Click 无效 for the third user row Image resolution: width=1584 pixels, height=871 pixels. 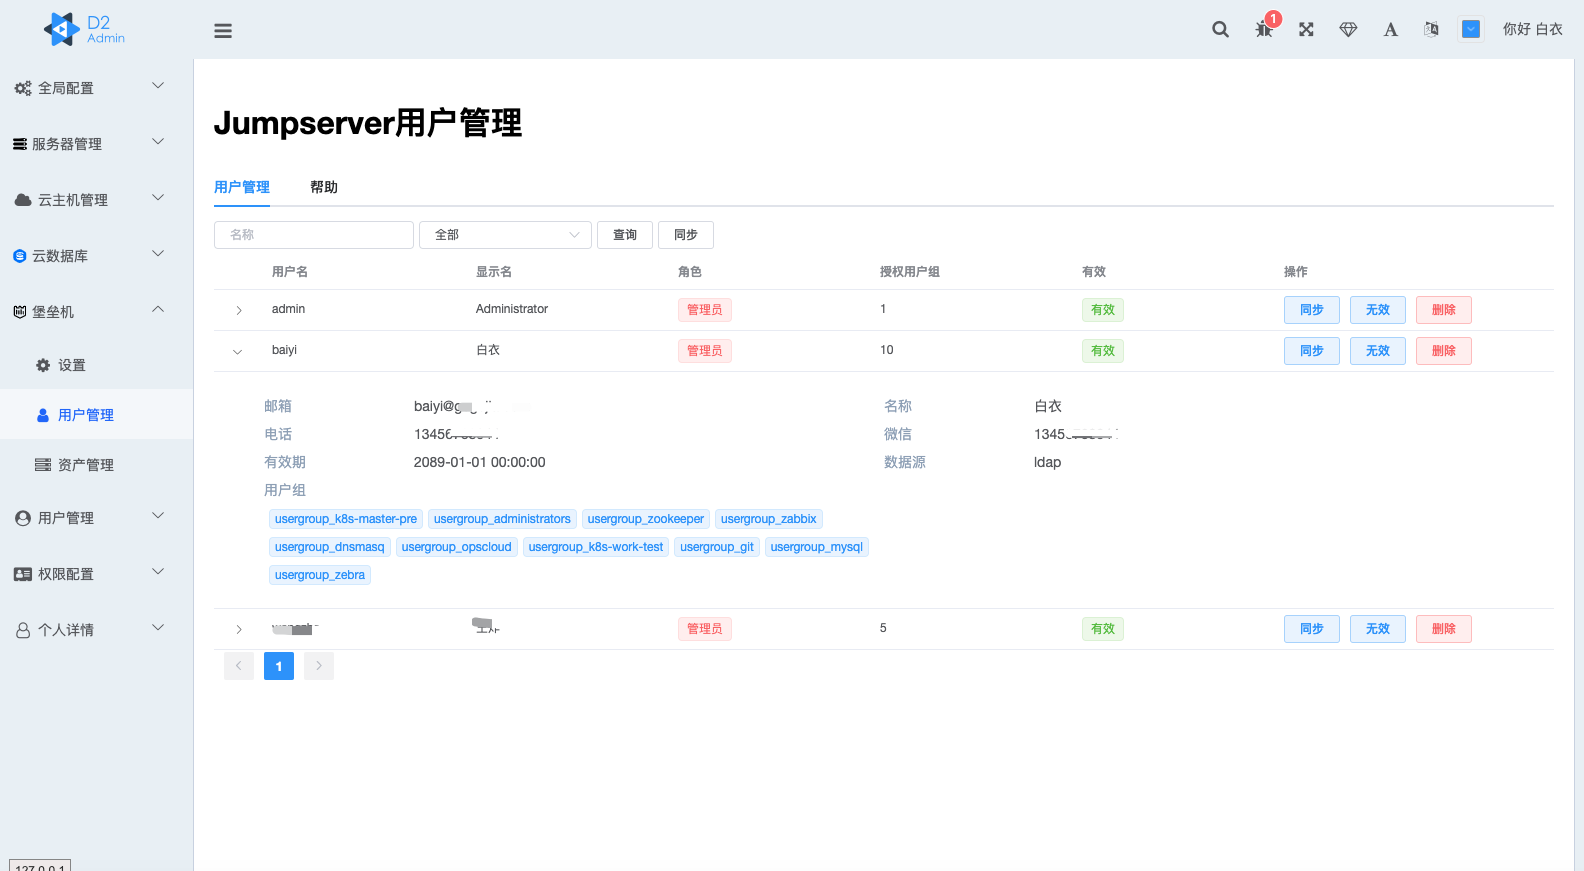[1378, 629]
